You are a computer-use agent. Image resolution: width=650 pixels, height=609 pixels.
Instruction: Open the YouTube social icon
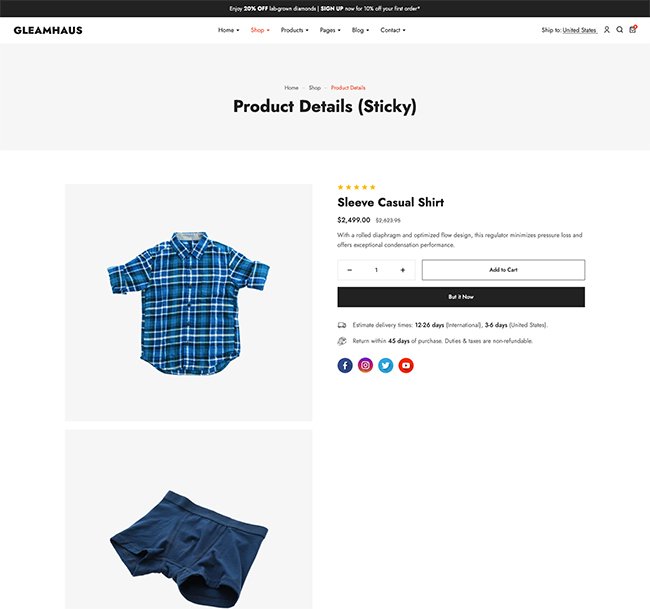(x=406, y=366)
